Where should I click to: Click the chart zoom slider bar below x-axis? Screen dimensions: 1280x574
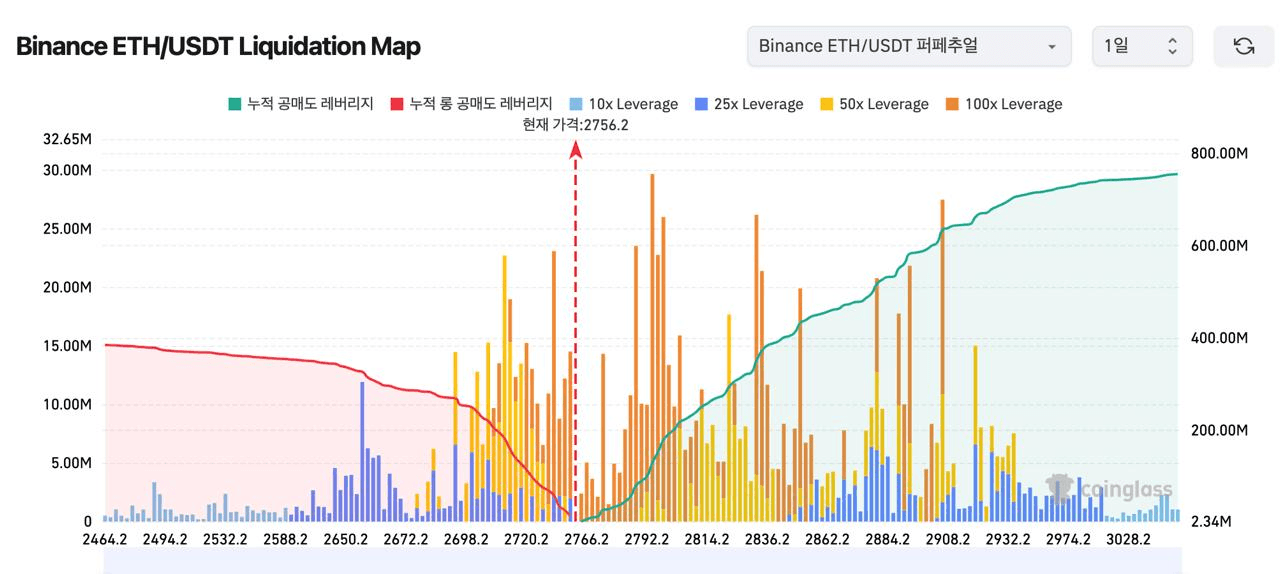tap(642, 560)
